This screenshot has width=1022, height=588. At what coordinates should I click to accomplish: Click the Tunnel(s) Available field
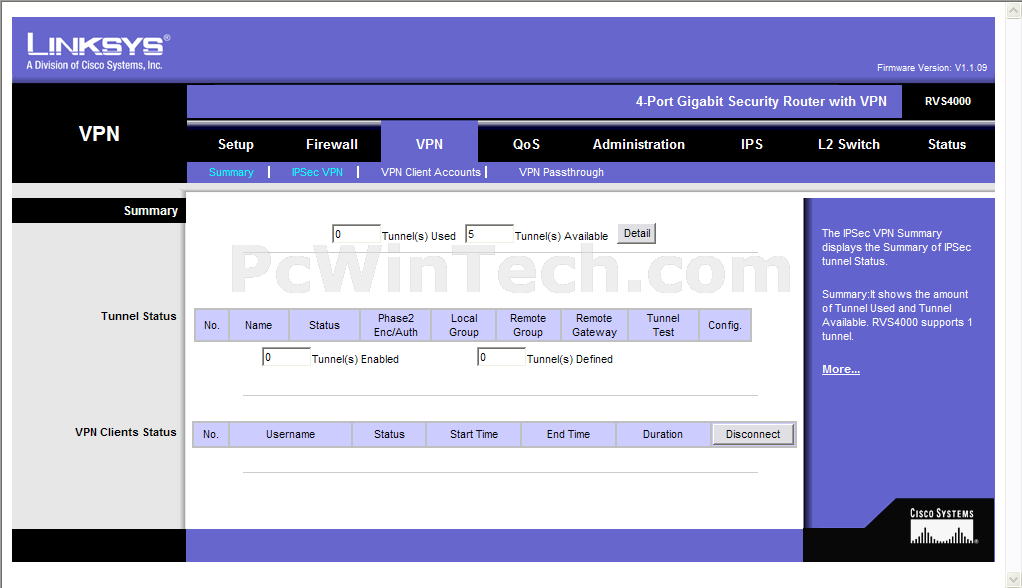(489, 234)
